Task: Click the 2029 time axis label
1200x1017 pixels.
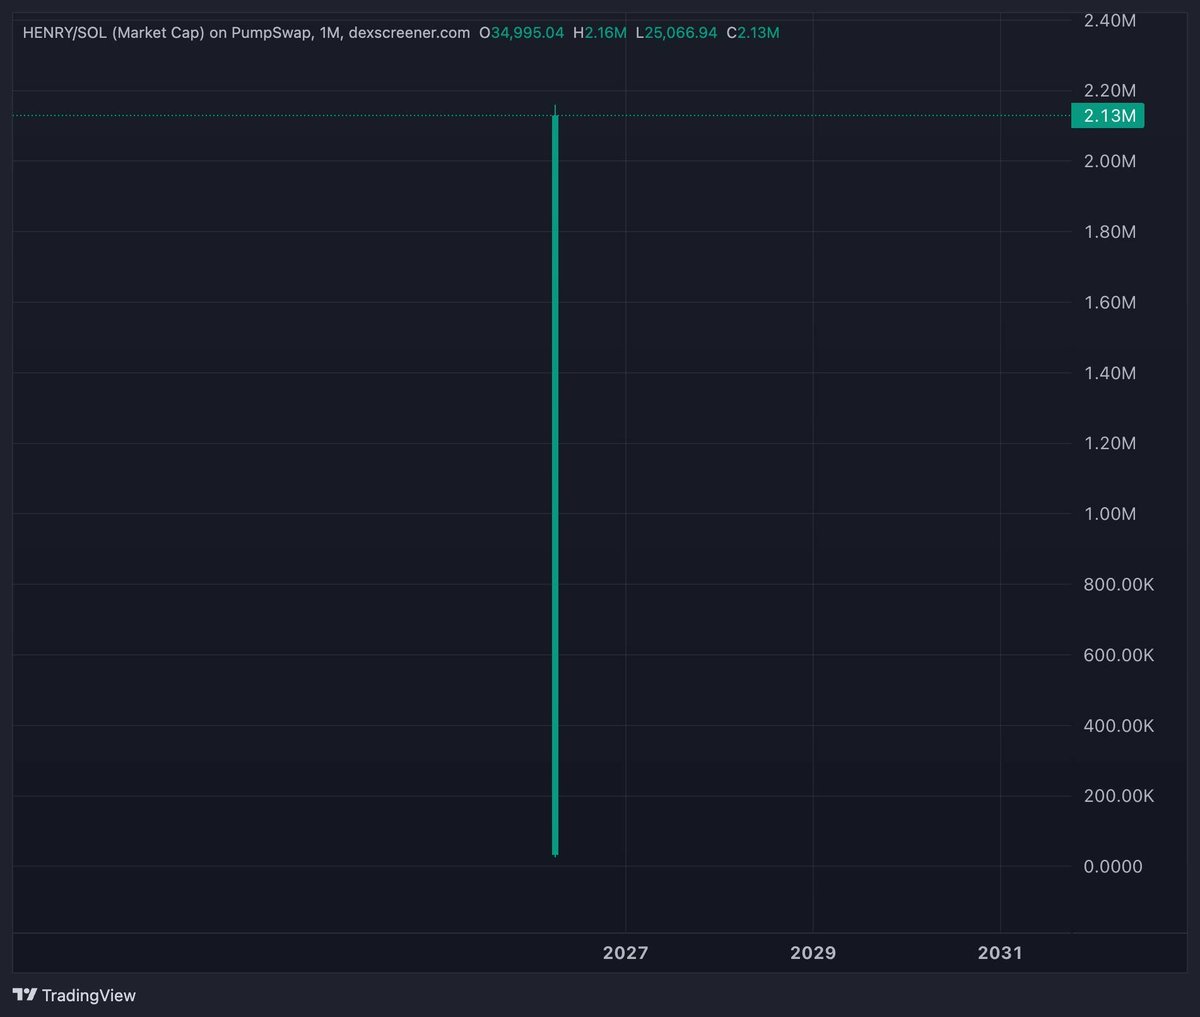Action: tap(813, 953)
